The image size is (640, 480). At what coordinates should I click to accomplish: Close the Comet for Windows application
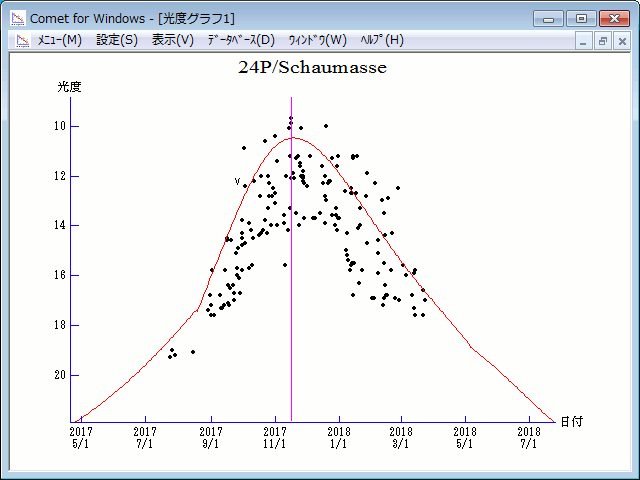coord(612,18)
